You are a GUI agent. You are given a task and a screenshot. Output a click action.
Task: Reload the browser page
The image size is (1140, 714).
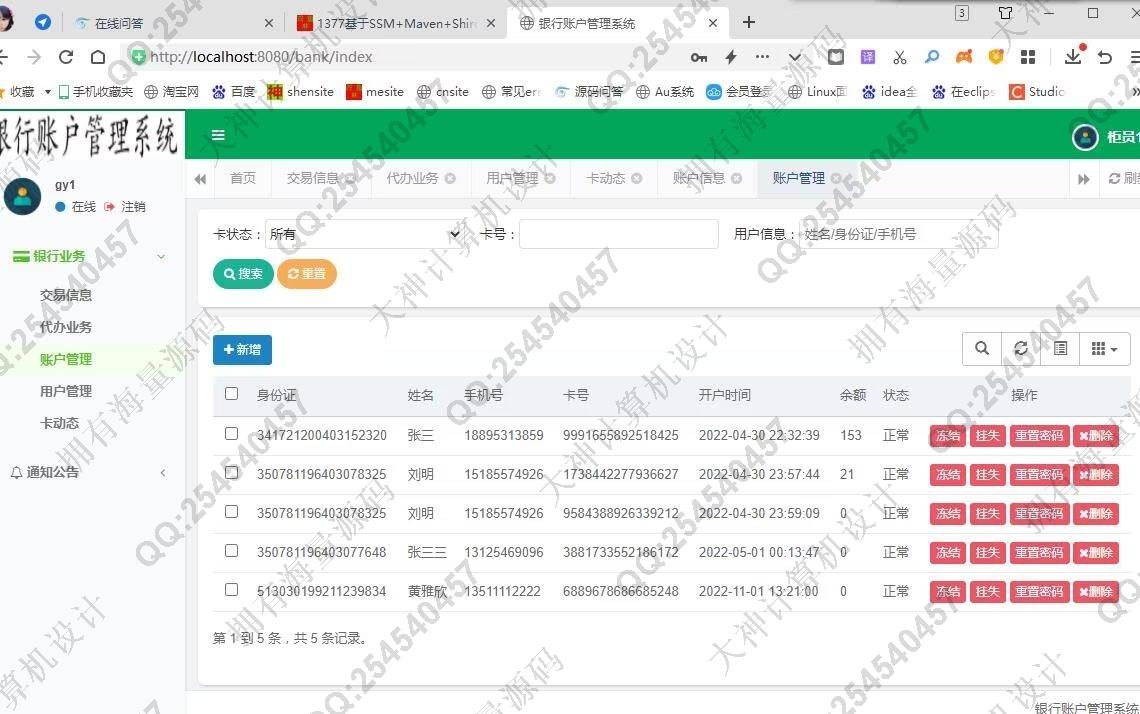[x=66, y=57]
